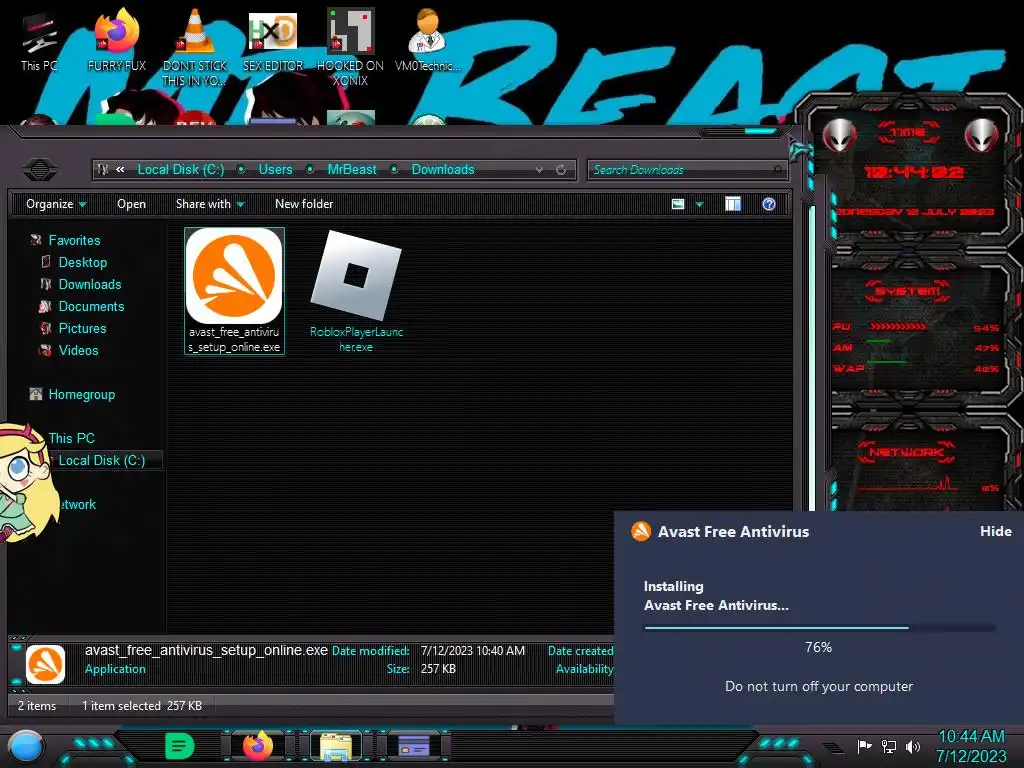Click the TIME widget digital clock
Viewport: 1024px width, 768px height.
tap(913, 172)
